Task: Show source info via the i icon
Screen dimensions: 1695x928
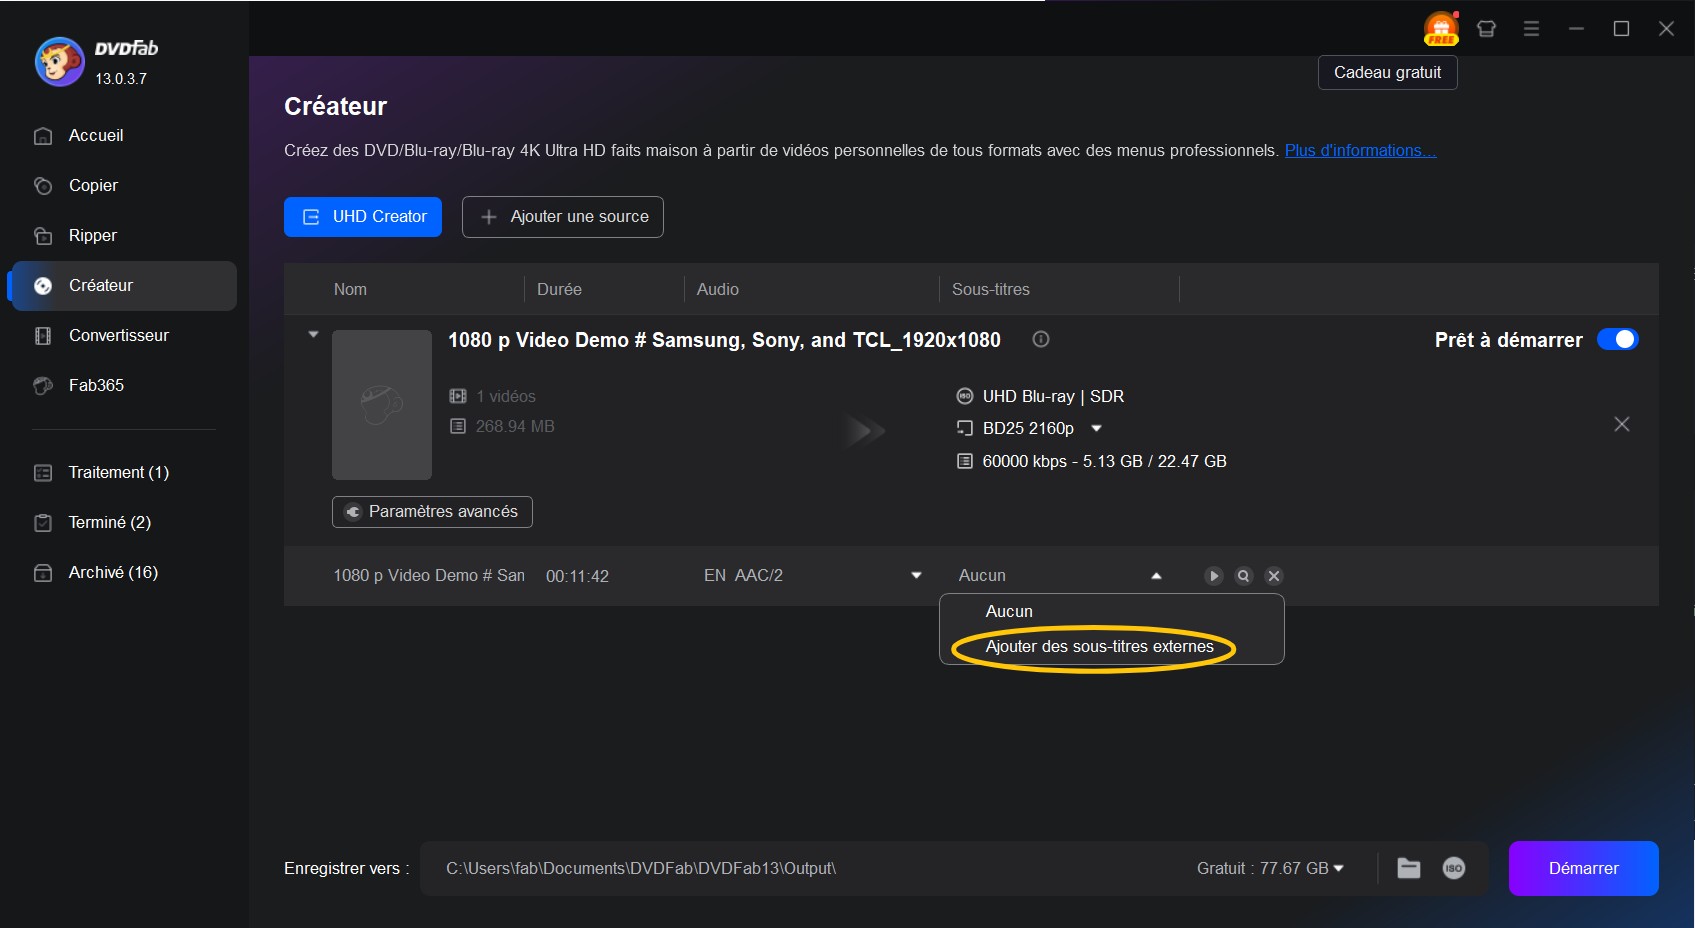Action: click(x=1041, y=339)
